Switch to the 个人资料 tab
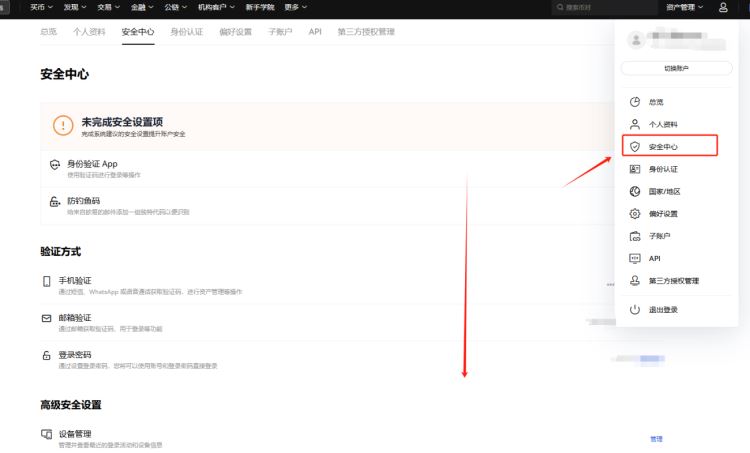The width and height of the screenshot is (750, 453). point(89,32)
